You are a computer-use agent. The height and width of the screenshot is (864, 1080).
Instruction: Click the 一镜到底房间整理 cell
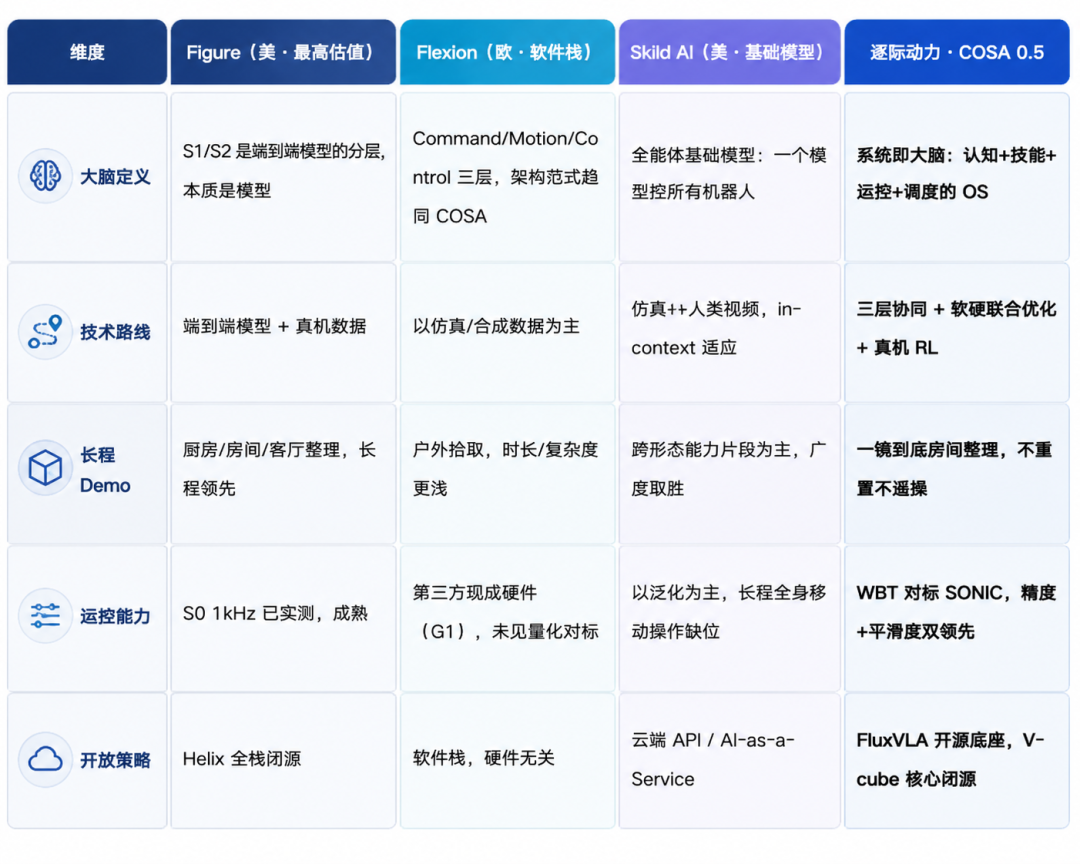[957, 474]
